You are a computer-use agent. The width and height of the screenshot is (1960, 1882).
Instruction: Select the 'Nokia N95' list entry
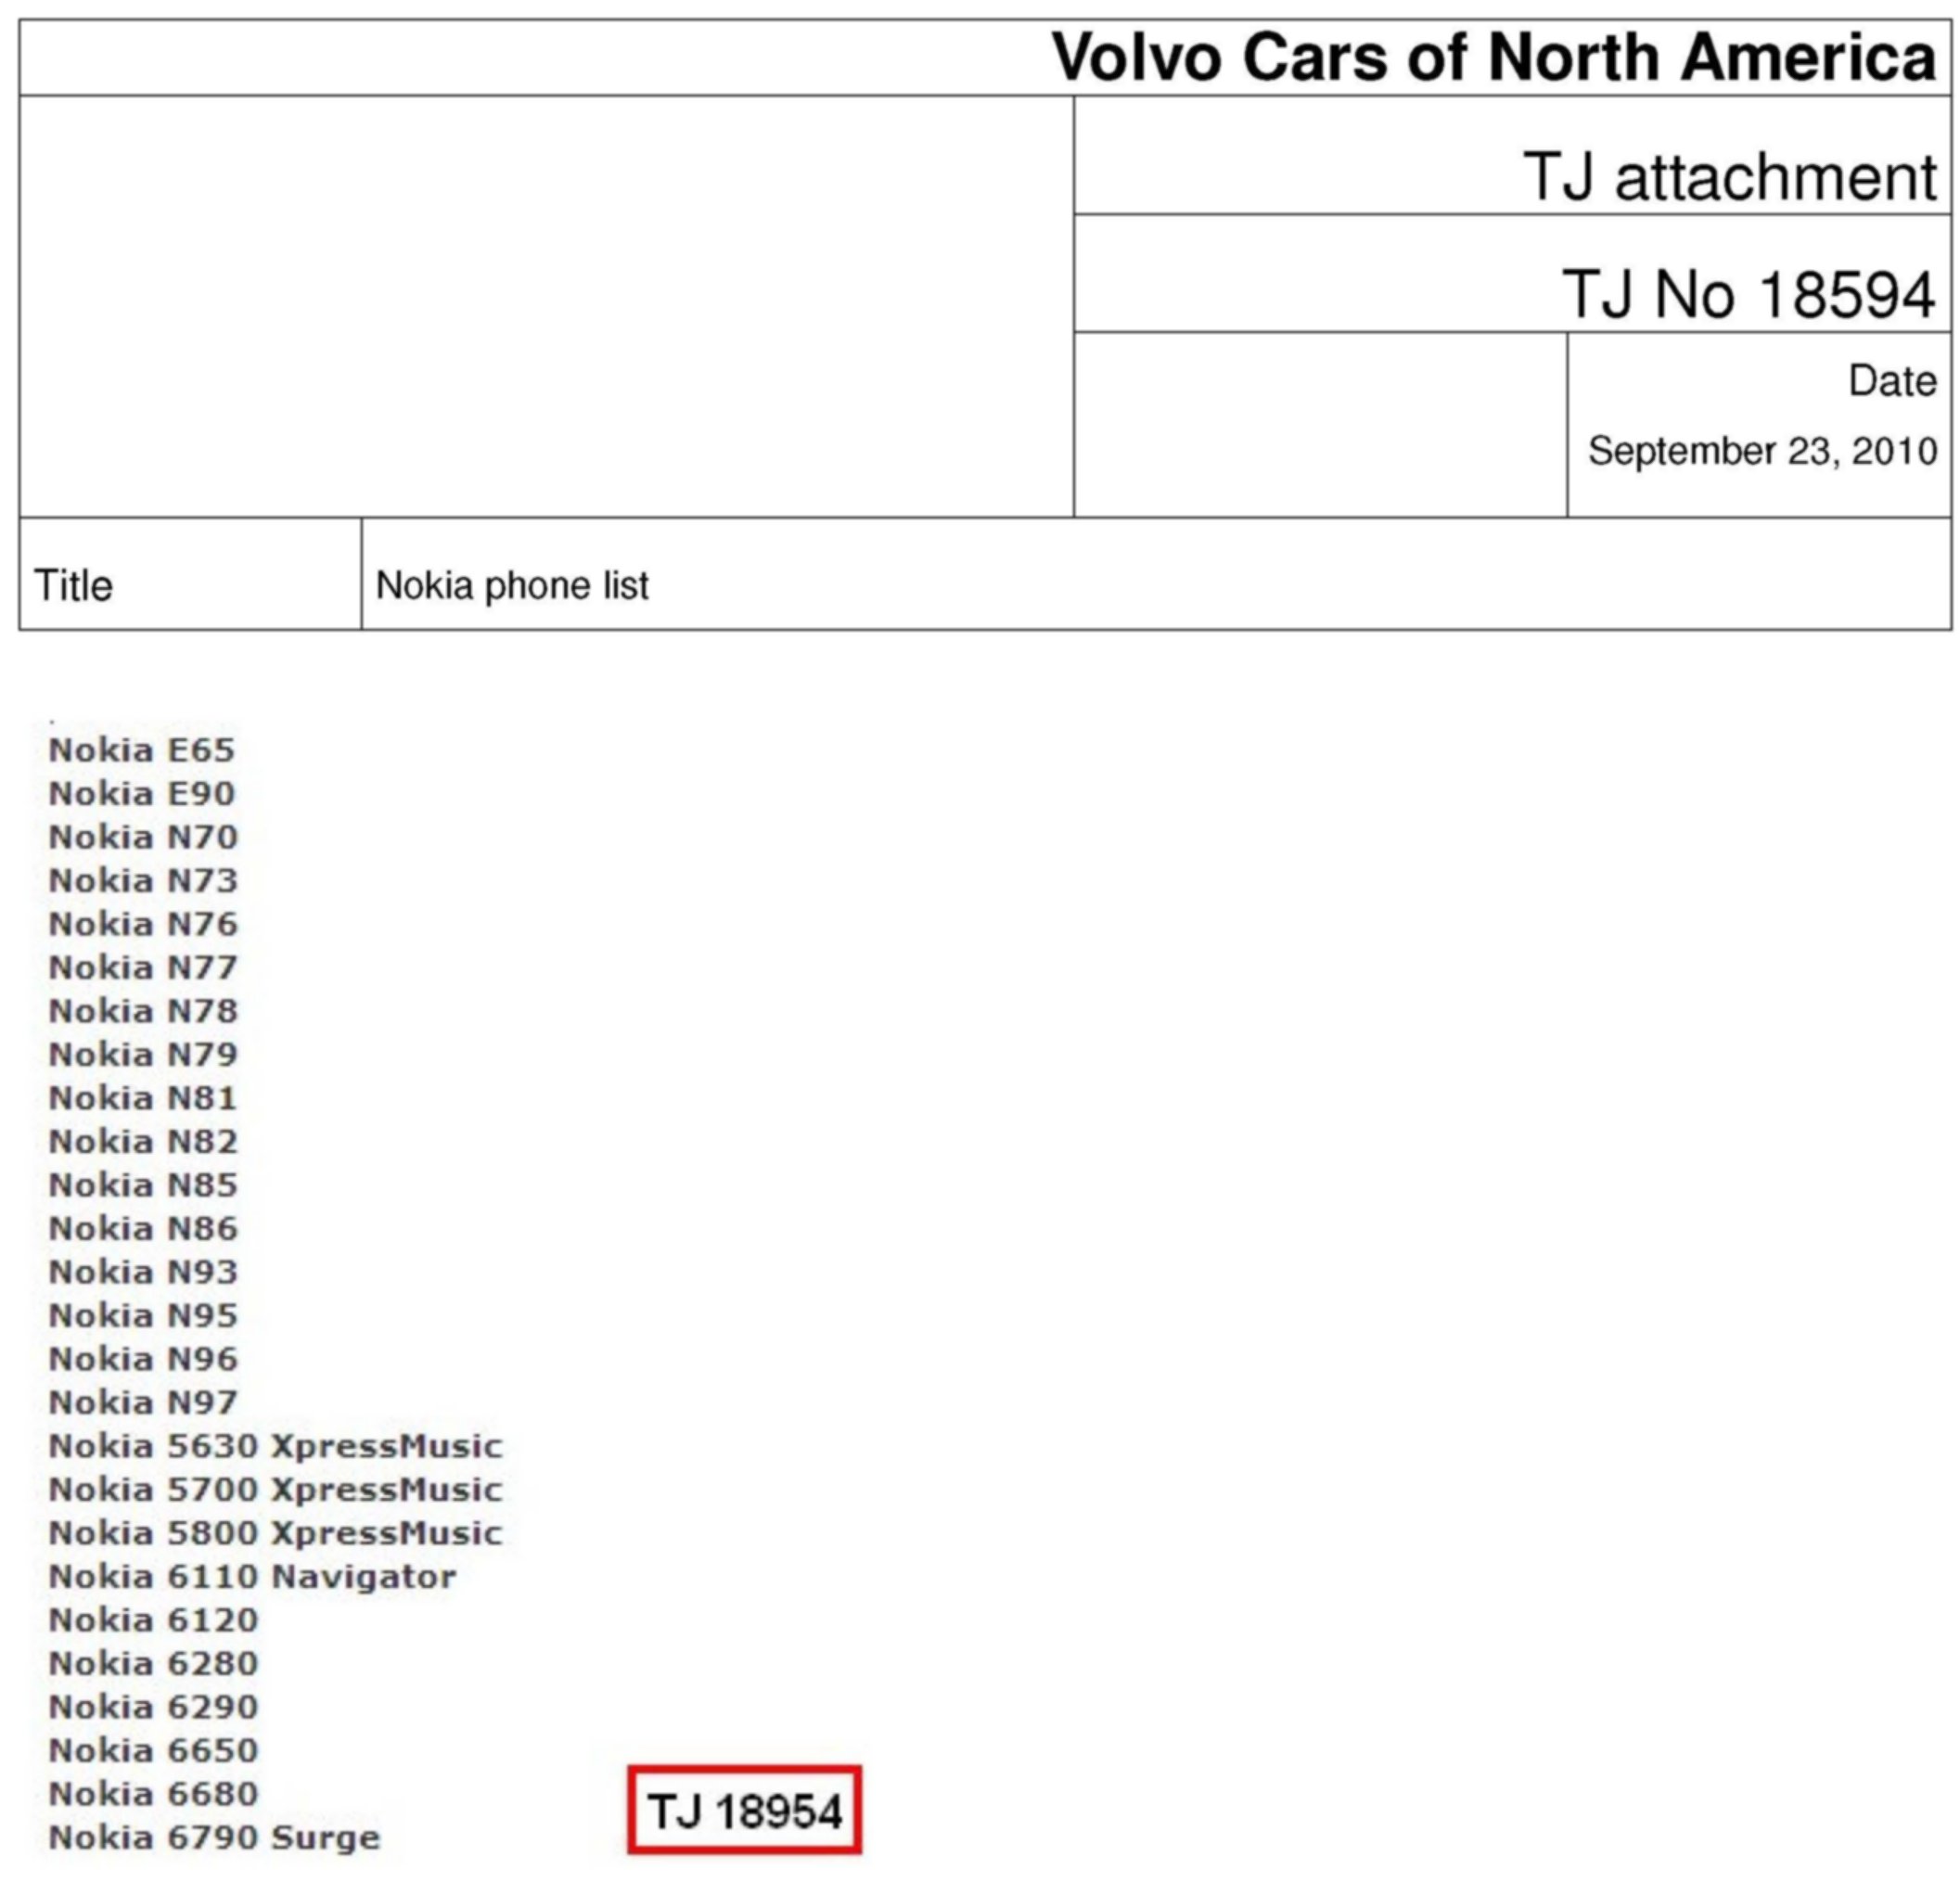(143, 1315)
